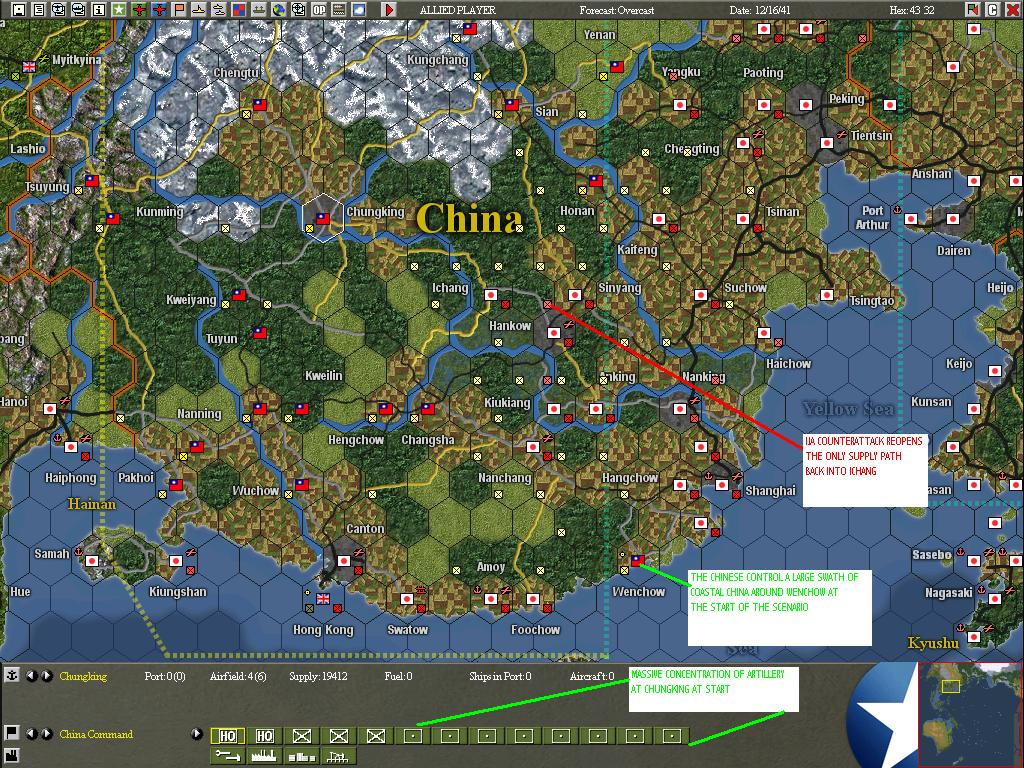Select the third infantry crossed-box unit icon

376,736
